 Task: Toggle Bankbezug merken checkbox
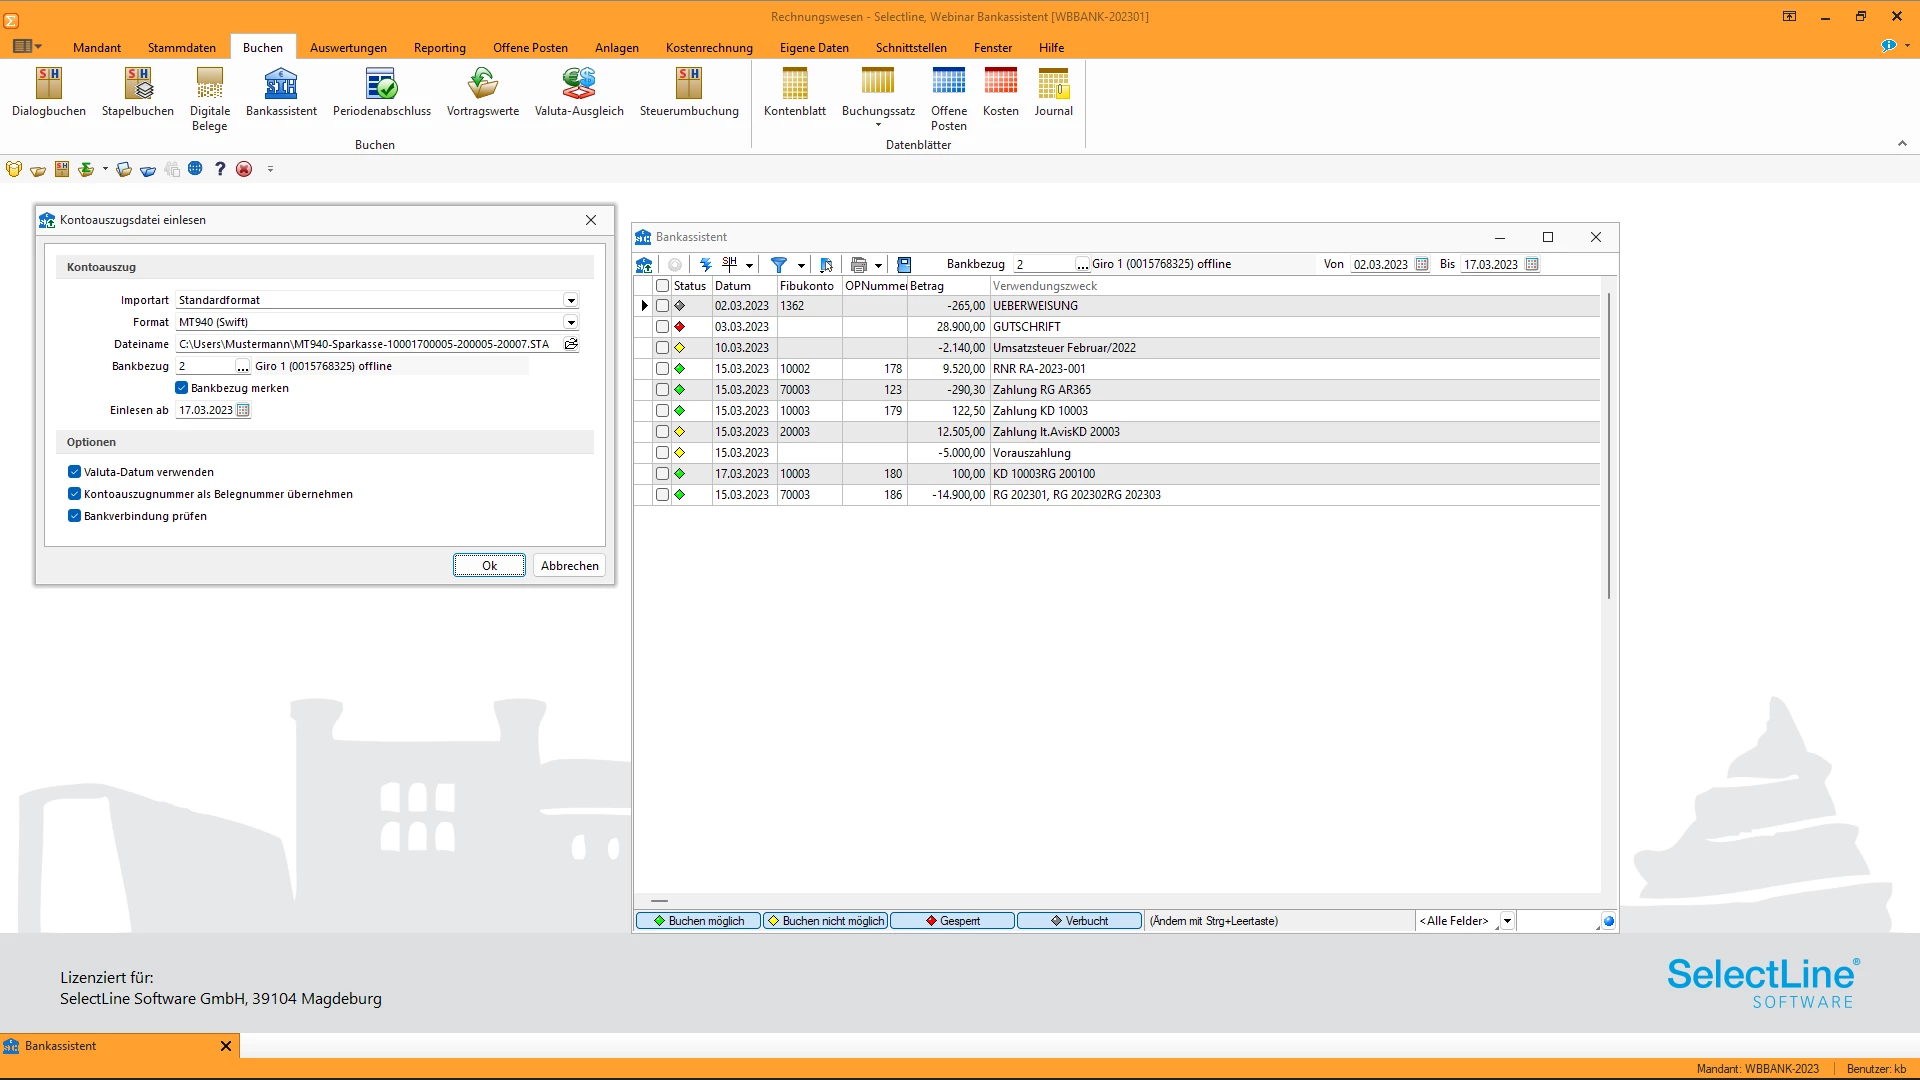[182, 388]
